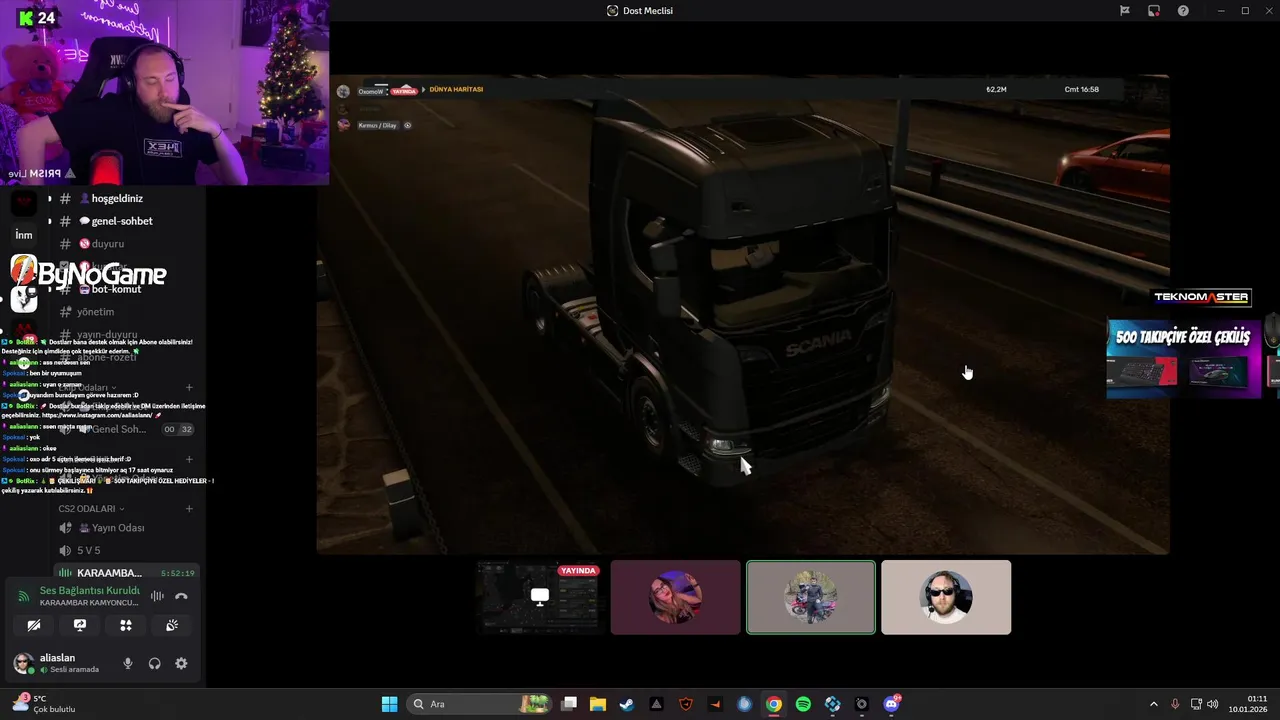The height and width of the screenshot is (720, 1280).
Task: Open the weather widget 5°C
Action: 42,704
